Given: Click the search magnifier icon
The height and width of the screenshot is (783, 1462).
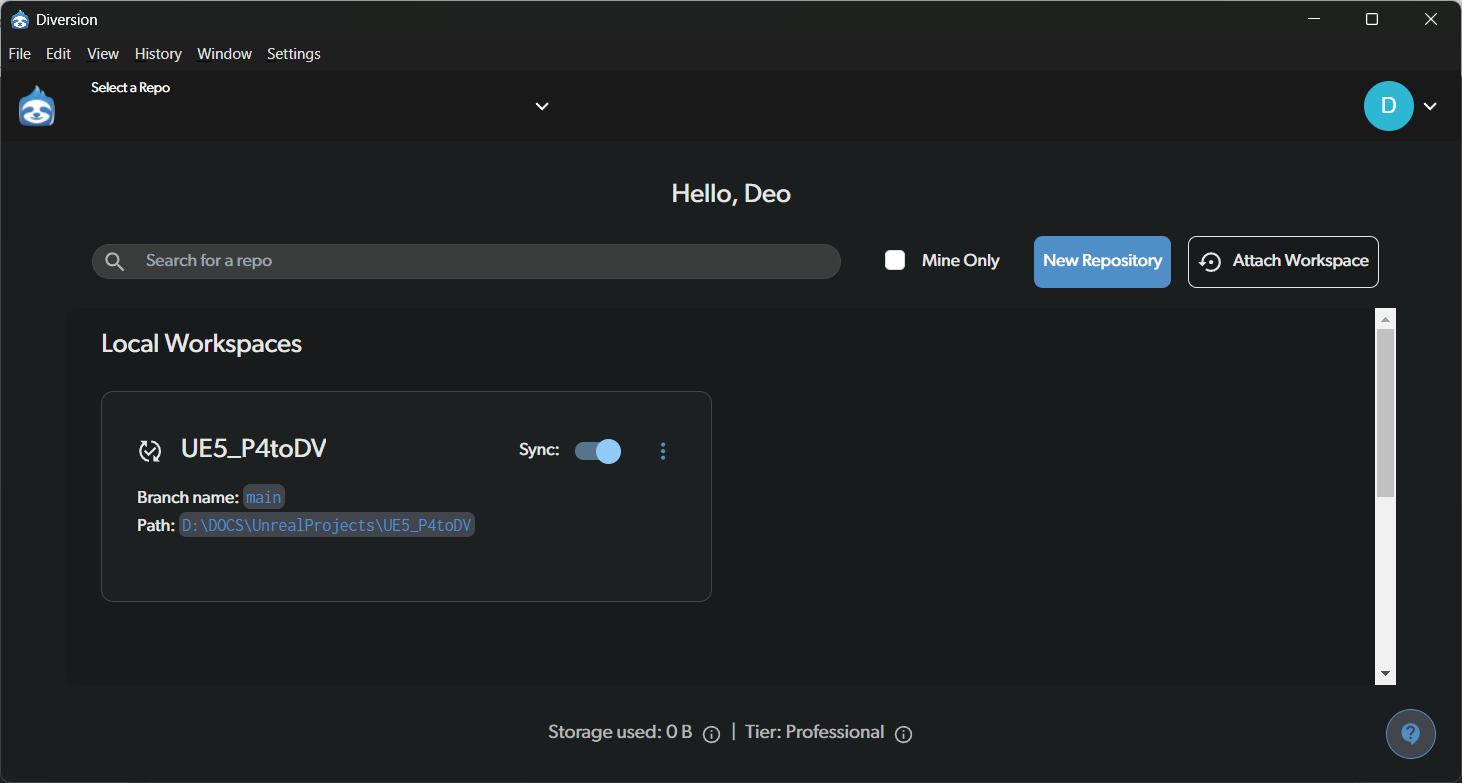Looking at the screenshot, I should [x=115, y=261].
